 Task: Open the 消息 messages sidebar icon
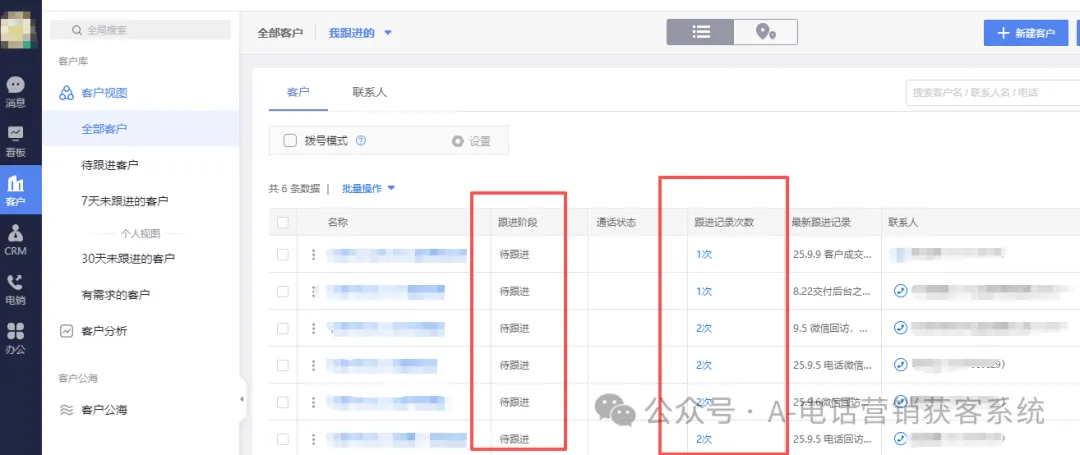[15, 92]
